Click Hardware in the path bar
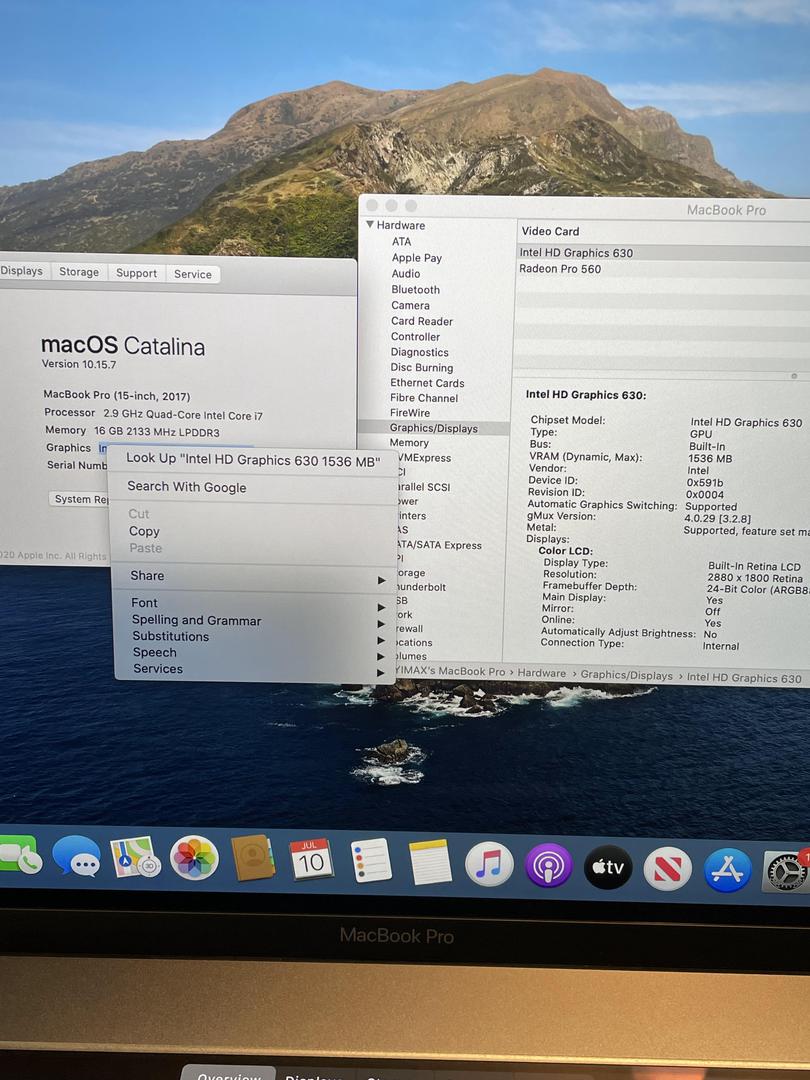 click(x=541, y=674)
